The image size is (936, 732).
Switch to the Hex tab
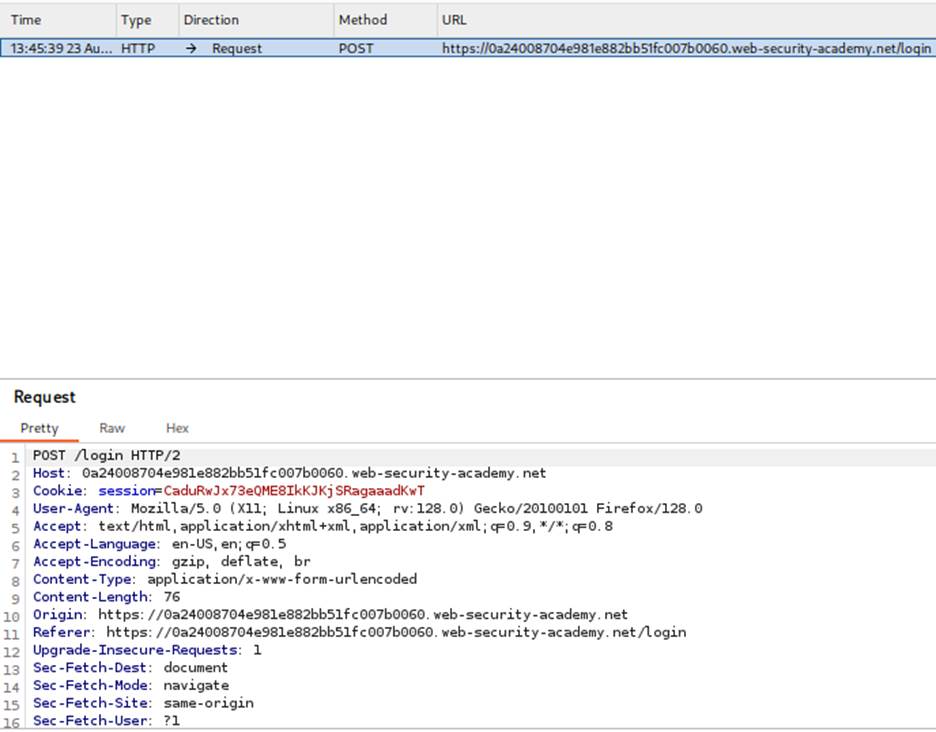point(177,428)
